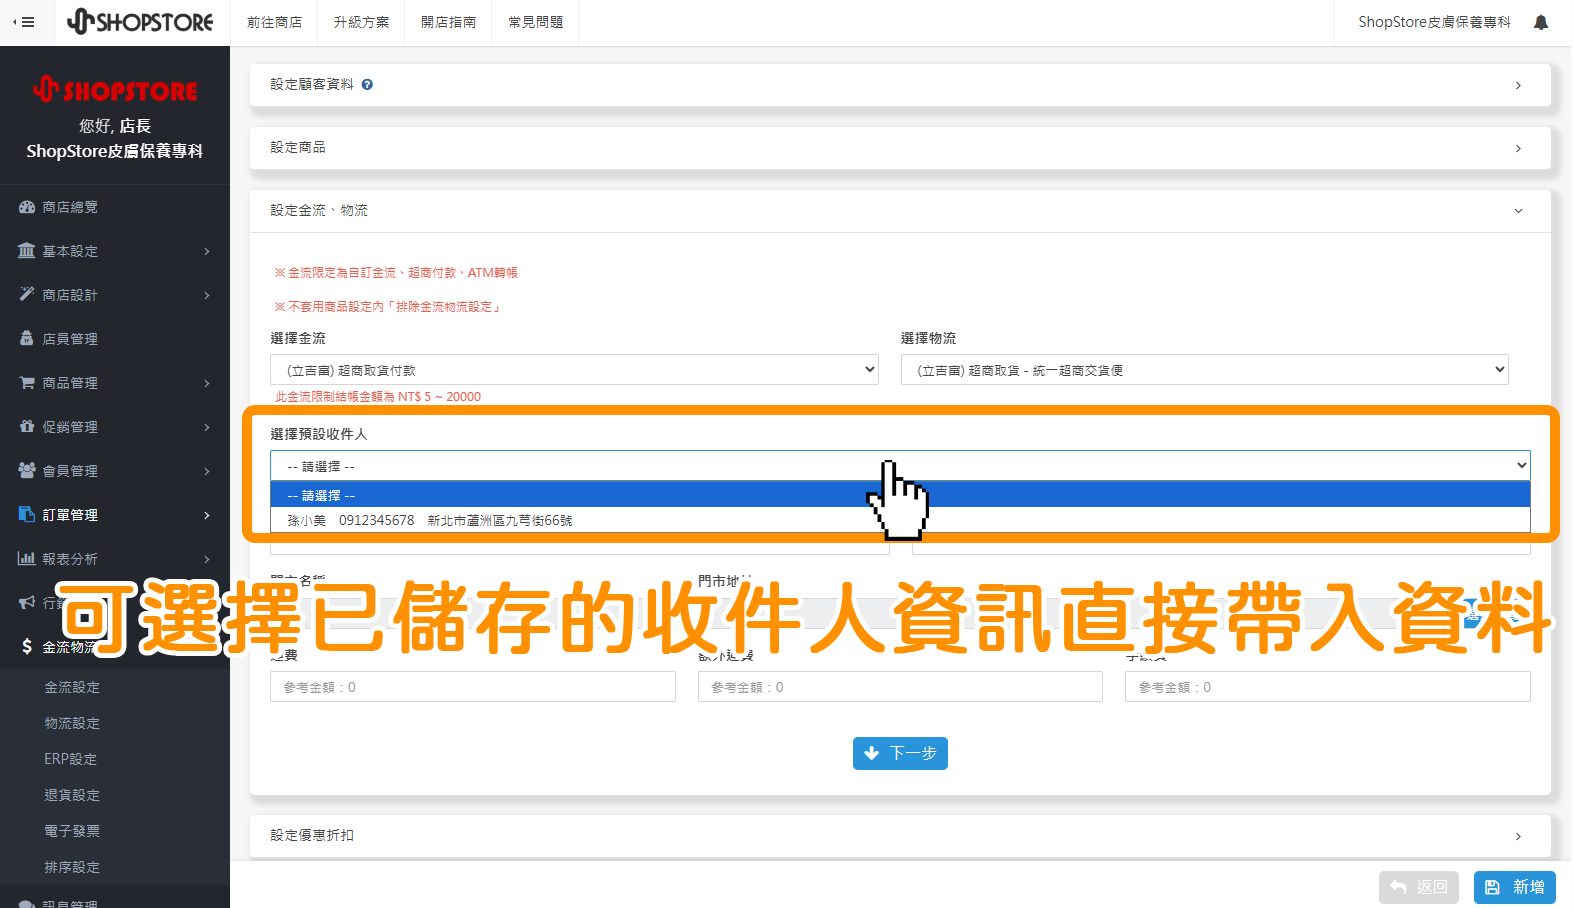This screenshot has width=1573, height=908.
Task: Click the dollar sign 金流物流 icon
Action: pos(27,647)
